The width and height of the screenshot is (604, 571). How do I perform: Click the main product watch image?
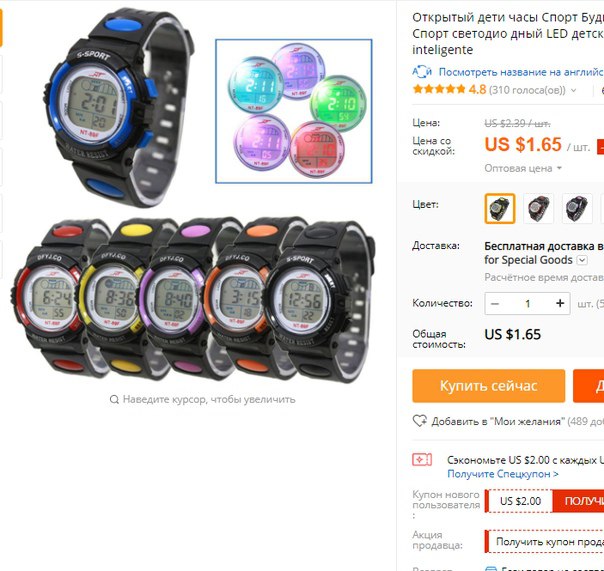(193, 196)
